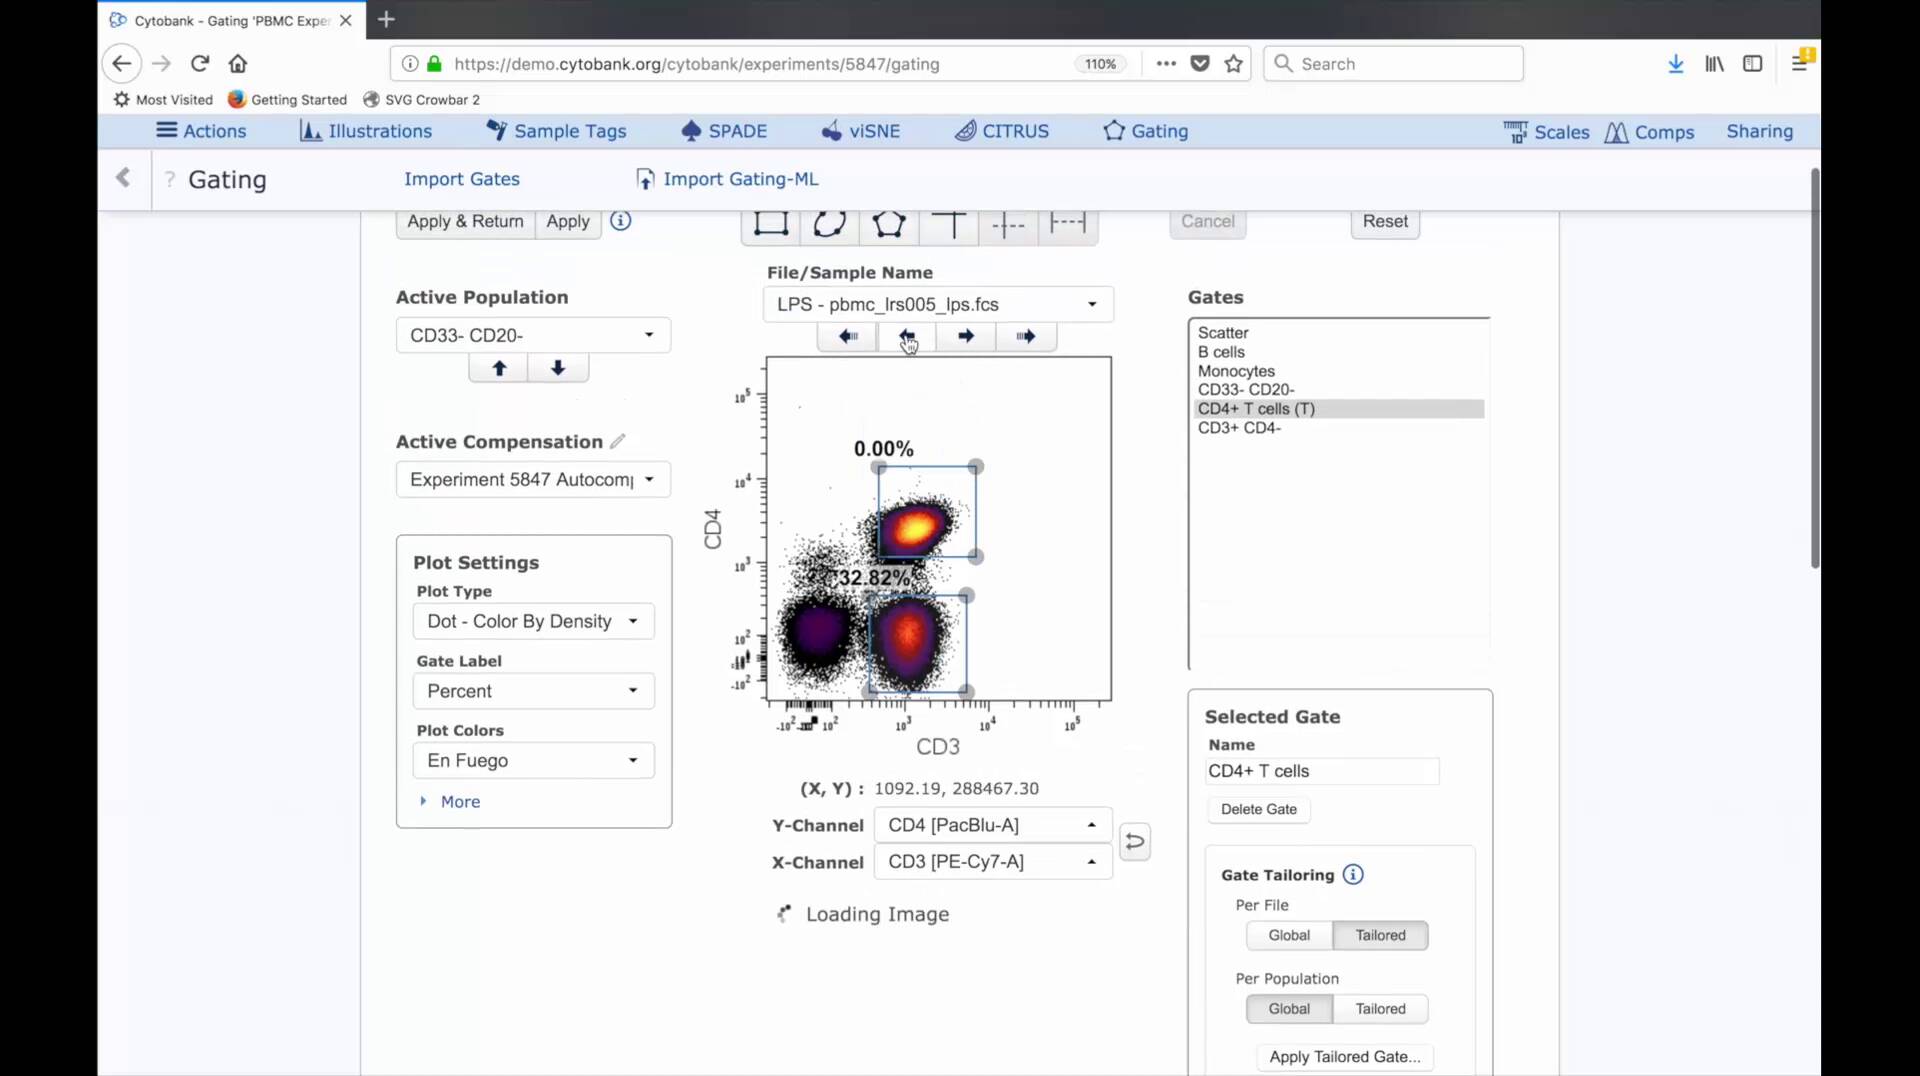Select the quadrant gate tool
The width and height of the screenshot is (1920, 1076).
pos(949,224)
